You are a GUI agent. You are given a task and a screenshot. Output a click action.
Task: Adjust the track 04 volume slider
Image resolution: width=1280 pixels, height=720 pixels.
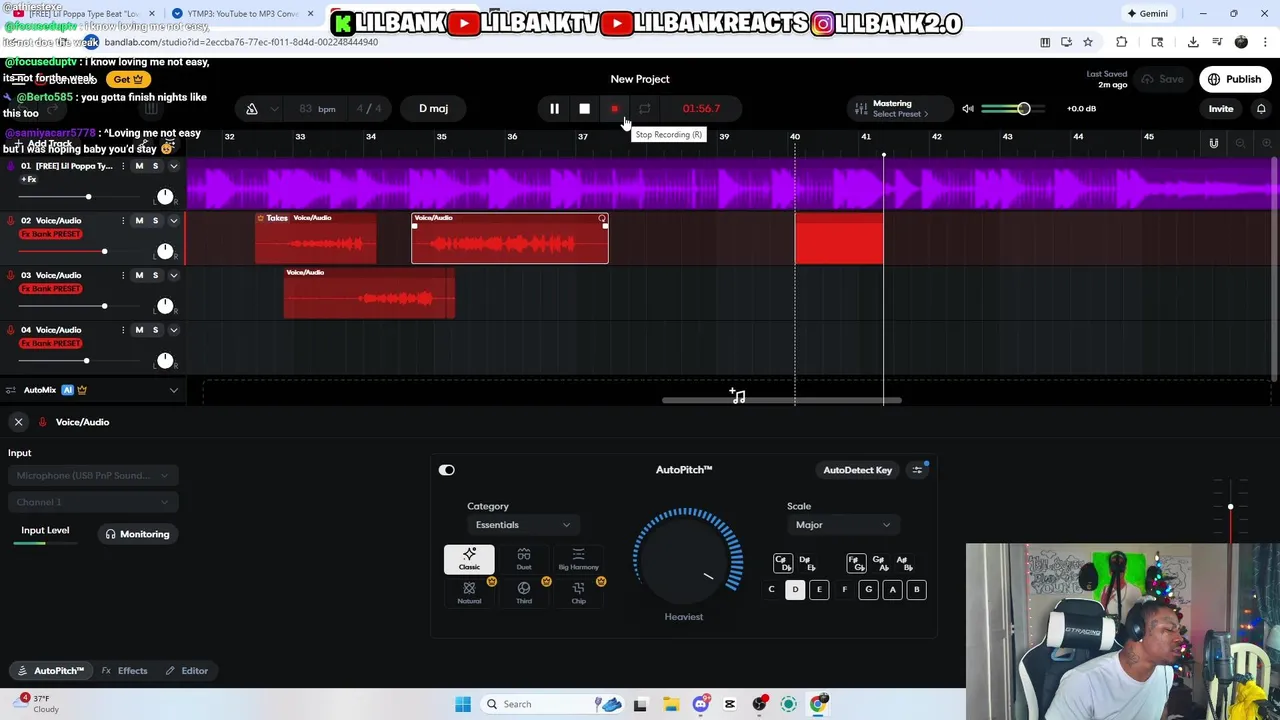(x=86, y=360)
